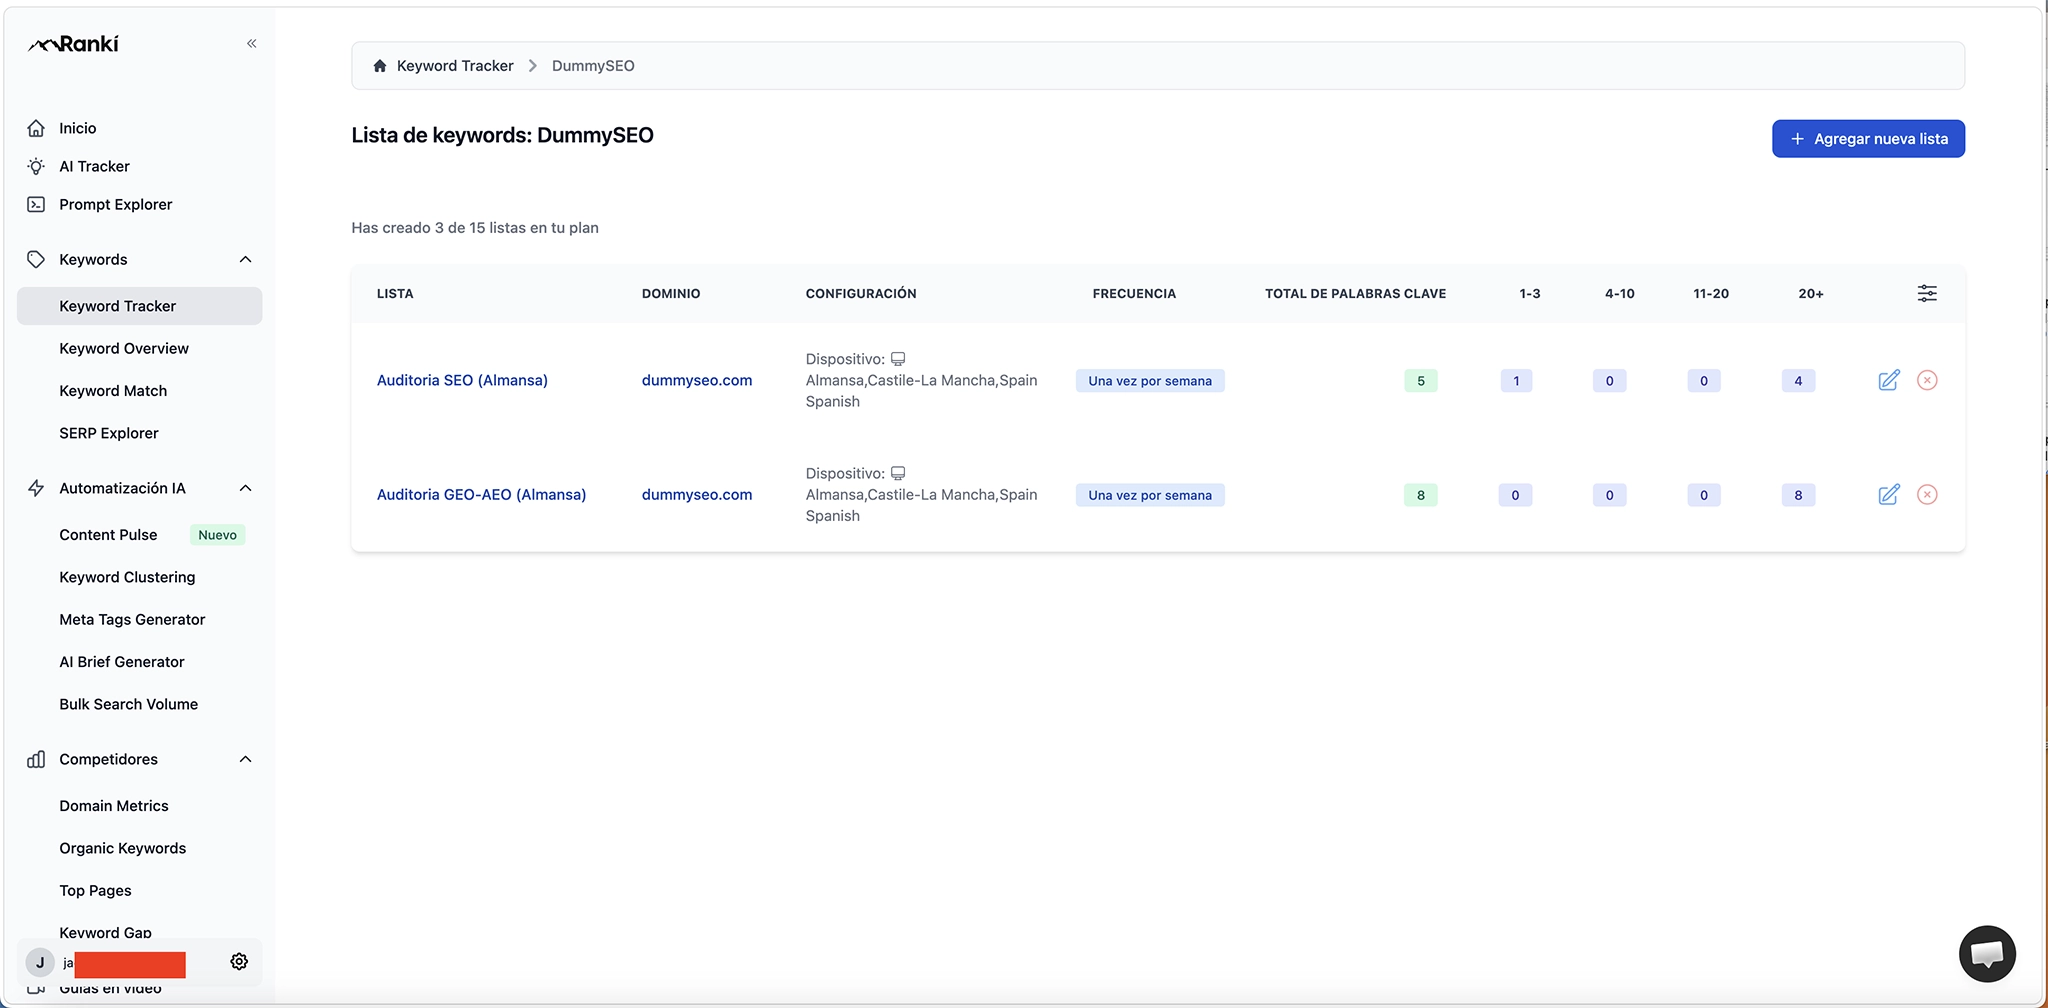This screenshot has height=1008, width=2048.
Task: Open AI Tracker in the sidebar
Action: coord(94,166)
